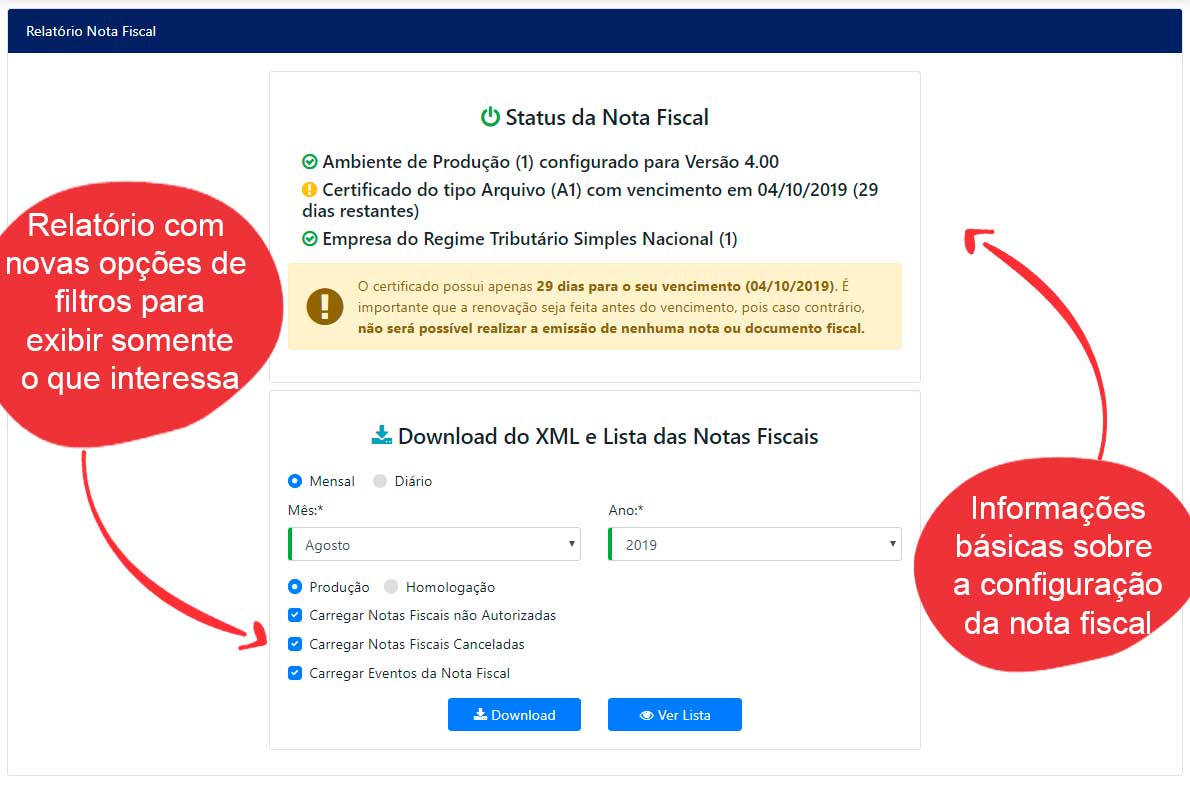Viewport: 1190px width, 785px height.
Task: Select the Diário radio option
Action: tap(380, 481)
